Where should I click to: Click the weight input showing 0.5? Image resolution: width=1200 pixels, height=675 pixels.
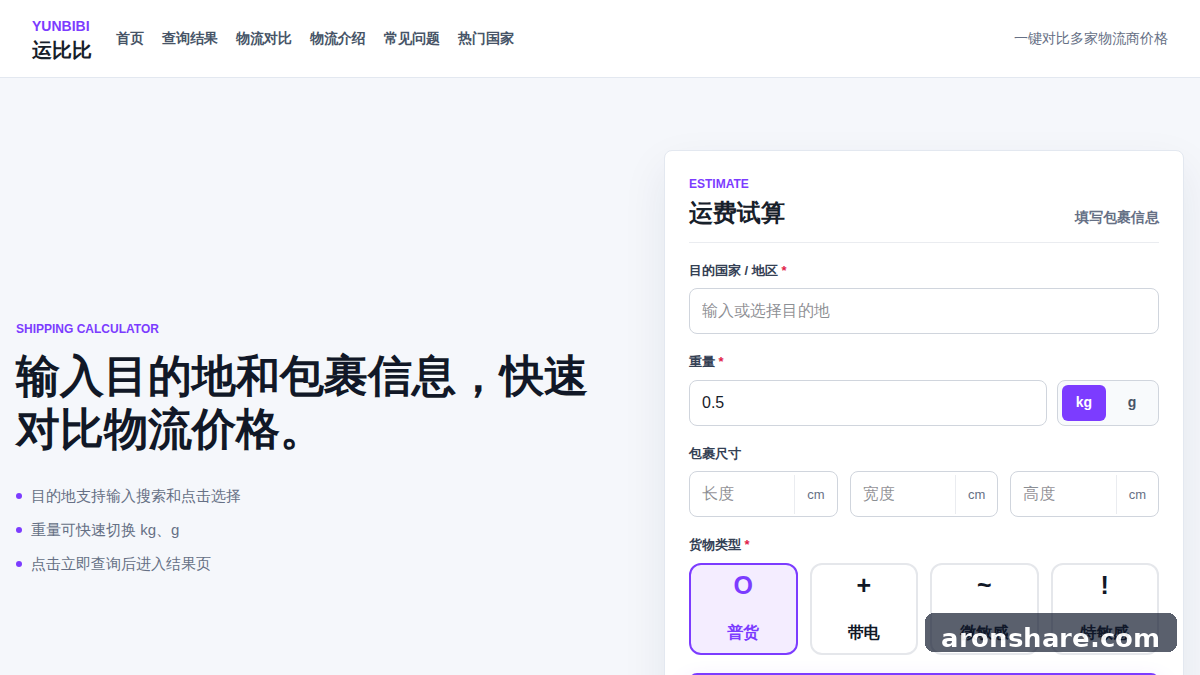[868, 403]
